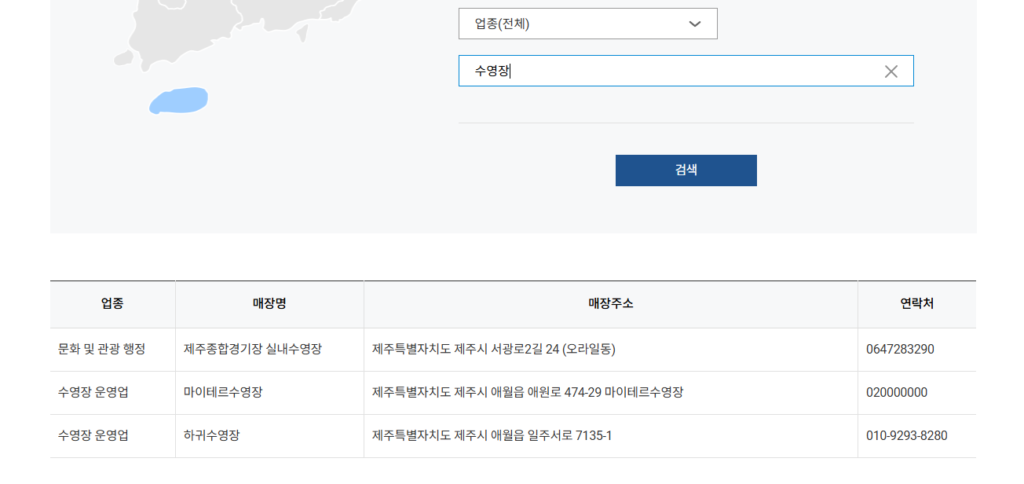Click the 매장명 column header
The image size is (1024, 484).
269,304
